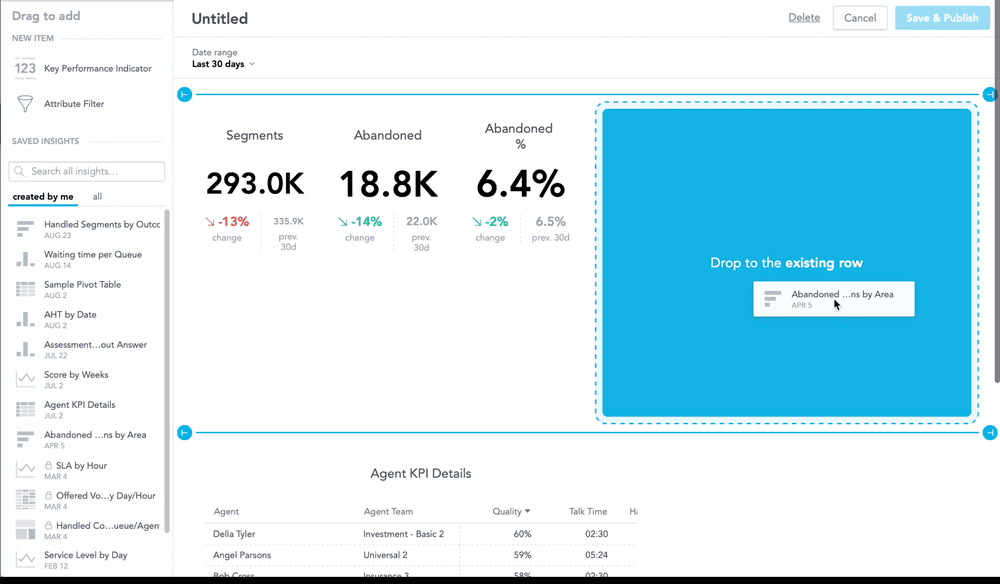The image size is (1000, 584).
Task: Switch to the created by me tab
Action: [42, 197]
